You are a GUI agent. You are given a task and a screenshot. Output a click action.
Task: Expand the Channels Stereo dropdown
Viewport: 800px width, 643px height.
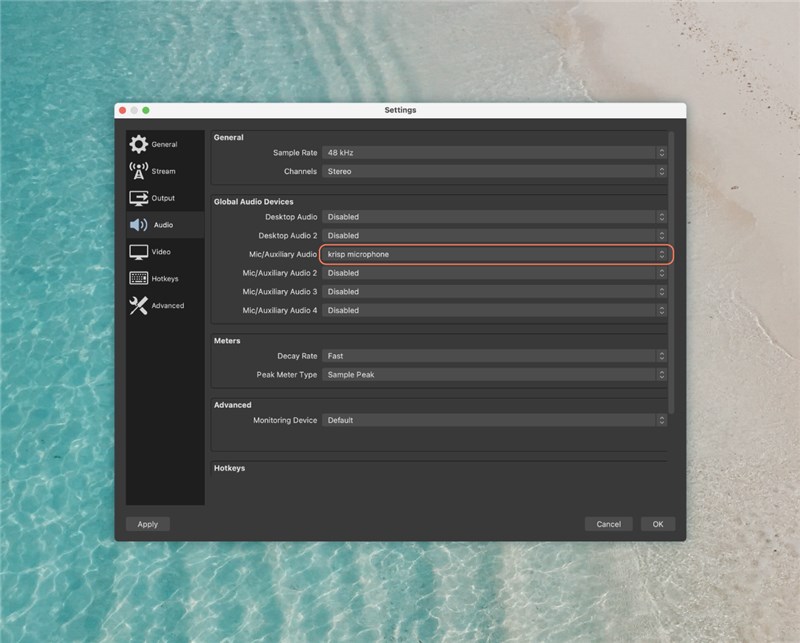pyautogui.click(x=494, y=171)
